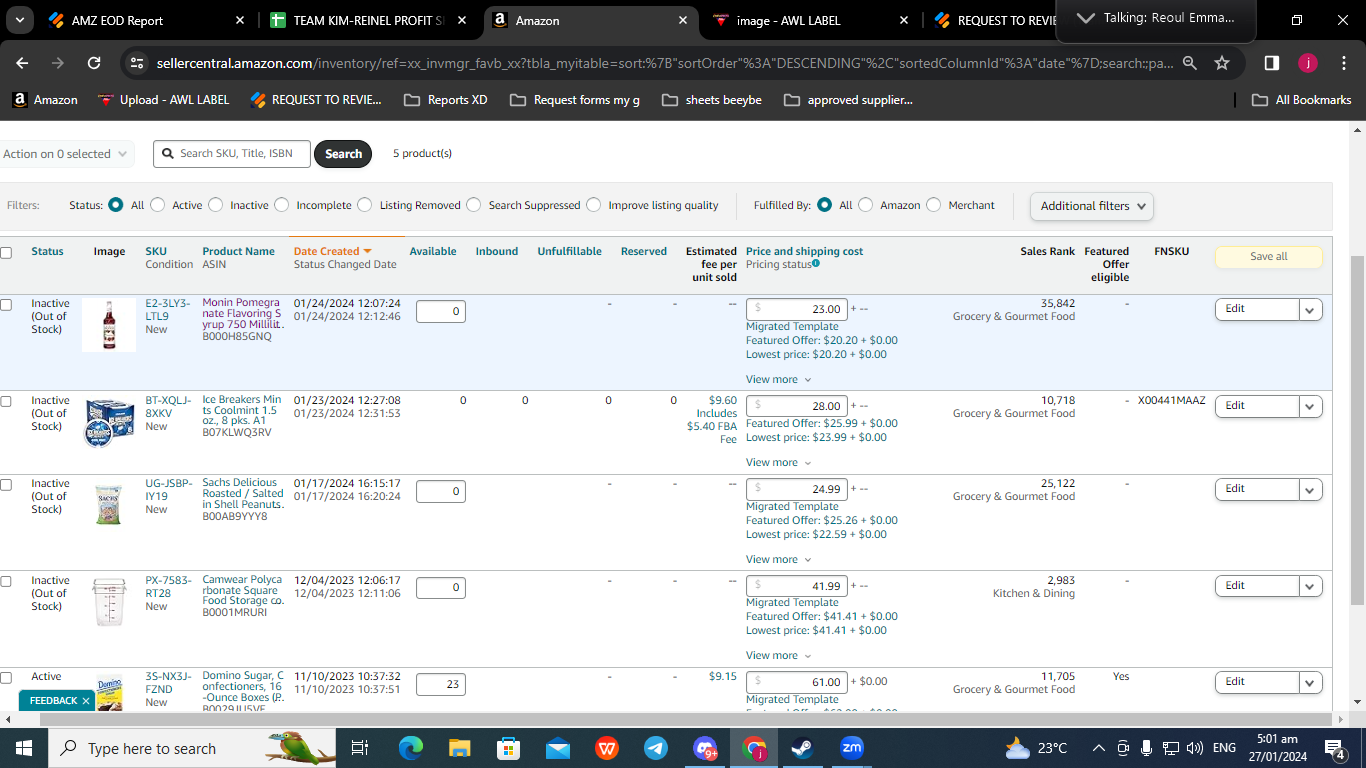Reload the Seller Central page
The height and width of the screenshot is (768, 1366).
94,63
